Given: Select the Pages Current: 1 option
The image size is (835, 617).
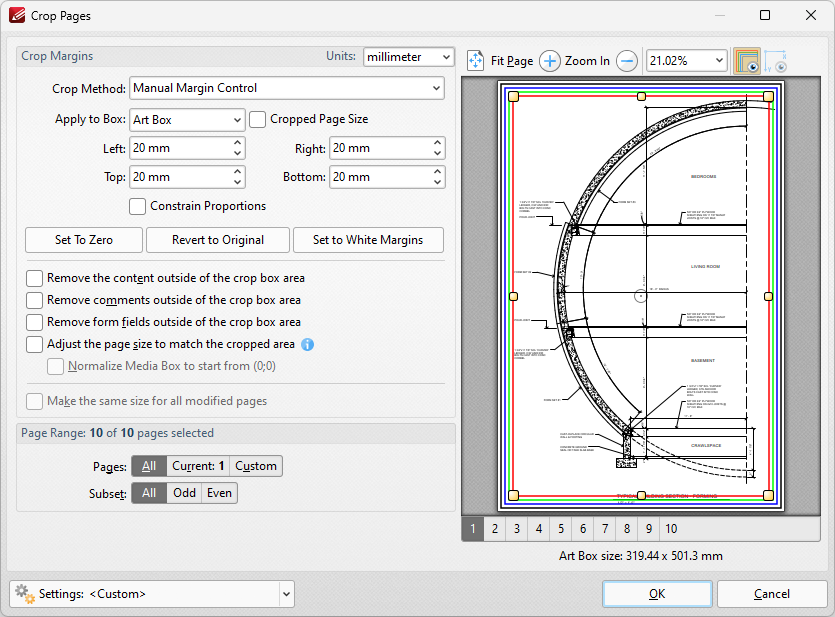Looking at the screenshot, I should (198, 466).
